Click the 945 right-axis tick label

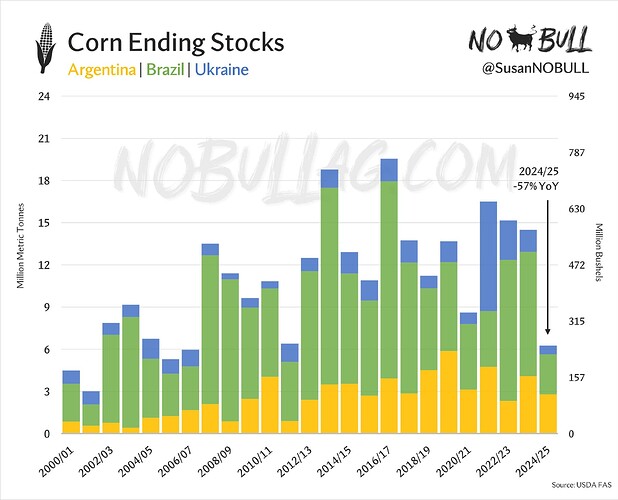click(x=576, y=97)
